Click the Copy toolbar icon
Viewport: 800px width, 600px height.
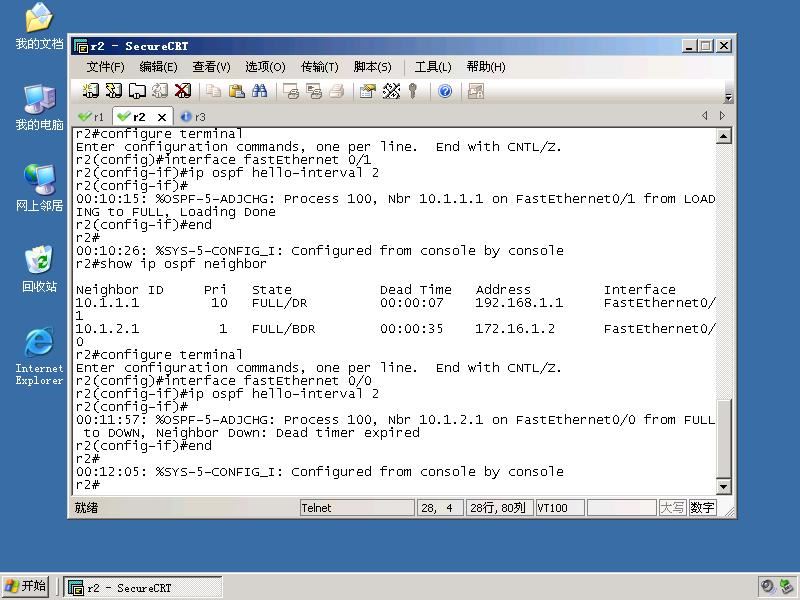[x=213, y=91]
